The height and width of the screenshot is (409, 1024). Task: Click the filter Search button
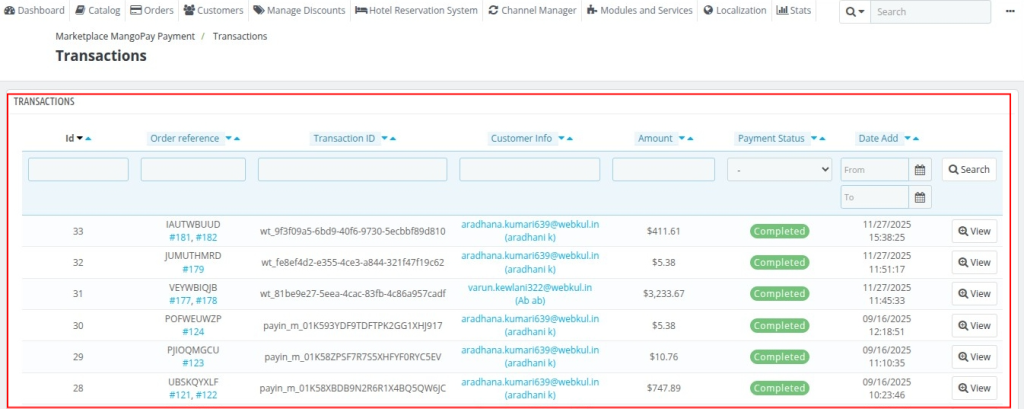pyautogui.click(x=969, y=169)
